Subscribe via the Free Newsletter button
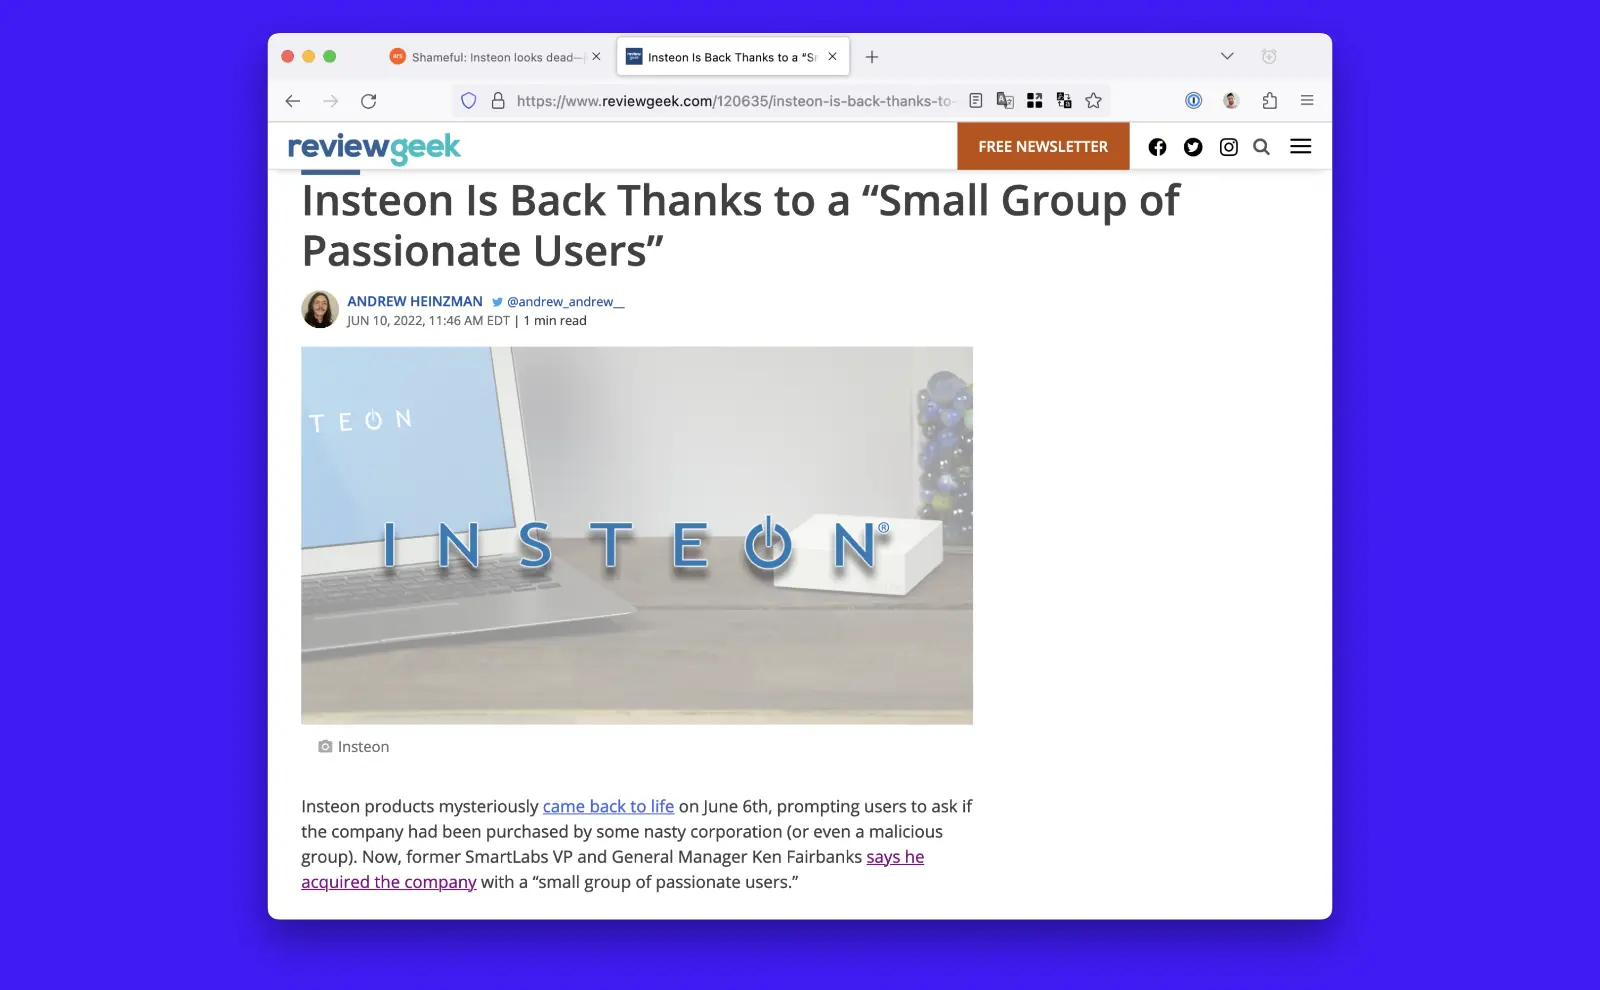The image size is (1600, 990). click(1043, 146)
